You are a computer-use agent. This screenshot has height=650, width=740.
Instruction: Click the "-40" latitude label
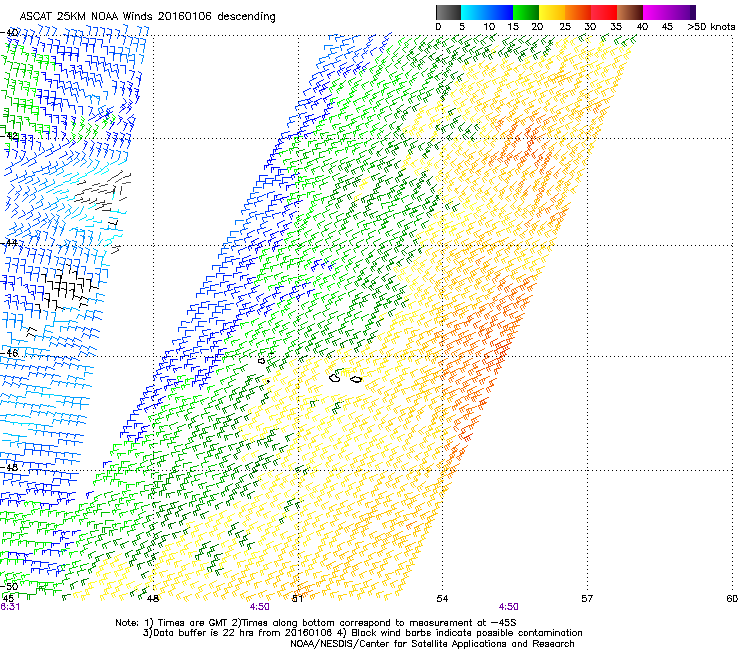click(x=10, y=33)
